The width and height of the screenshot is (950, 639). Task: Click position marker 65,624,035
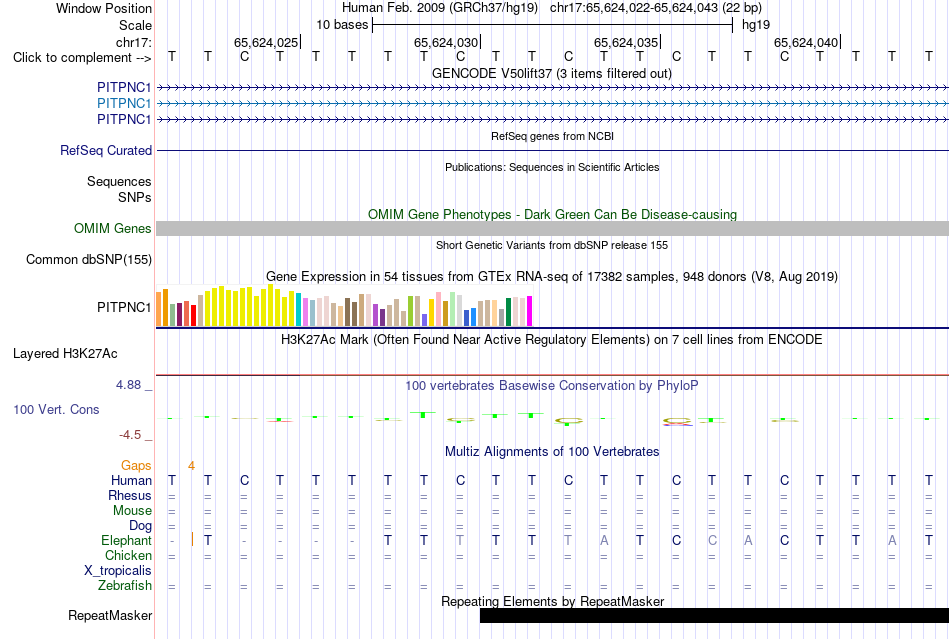626,42
